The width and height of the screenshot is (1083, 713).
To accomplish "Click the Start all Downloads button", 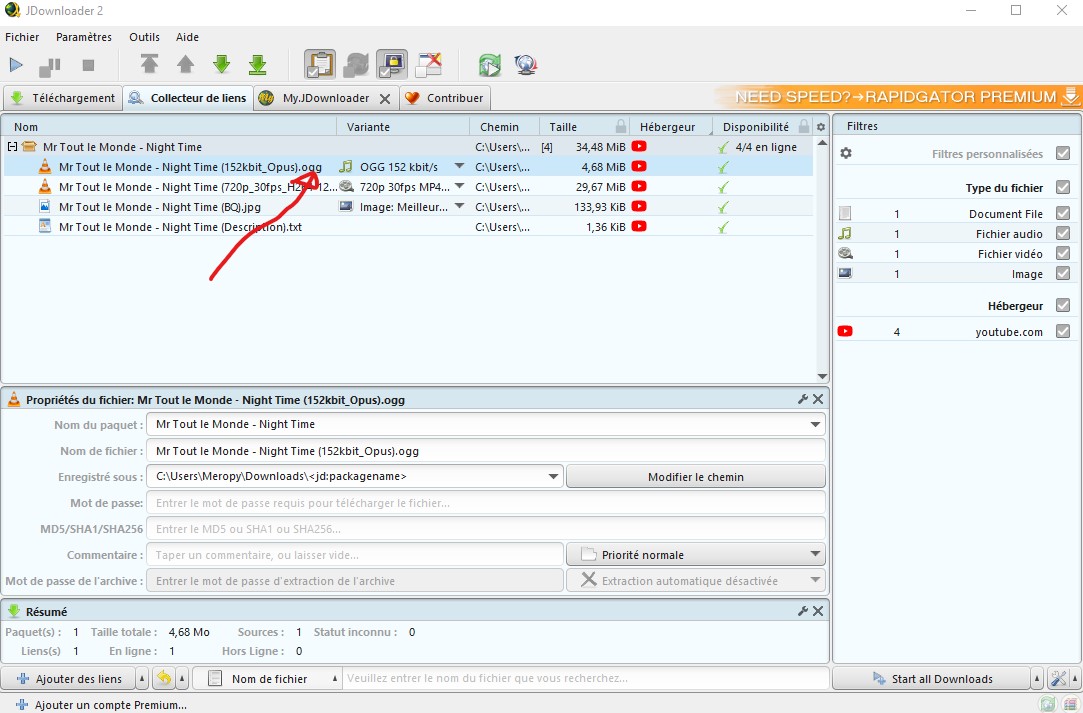I will [x=931, y=679].
